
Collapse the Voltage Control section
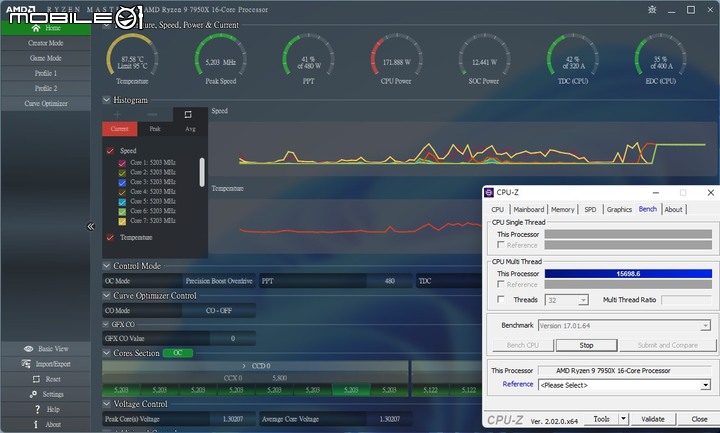coord(107,404)
